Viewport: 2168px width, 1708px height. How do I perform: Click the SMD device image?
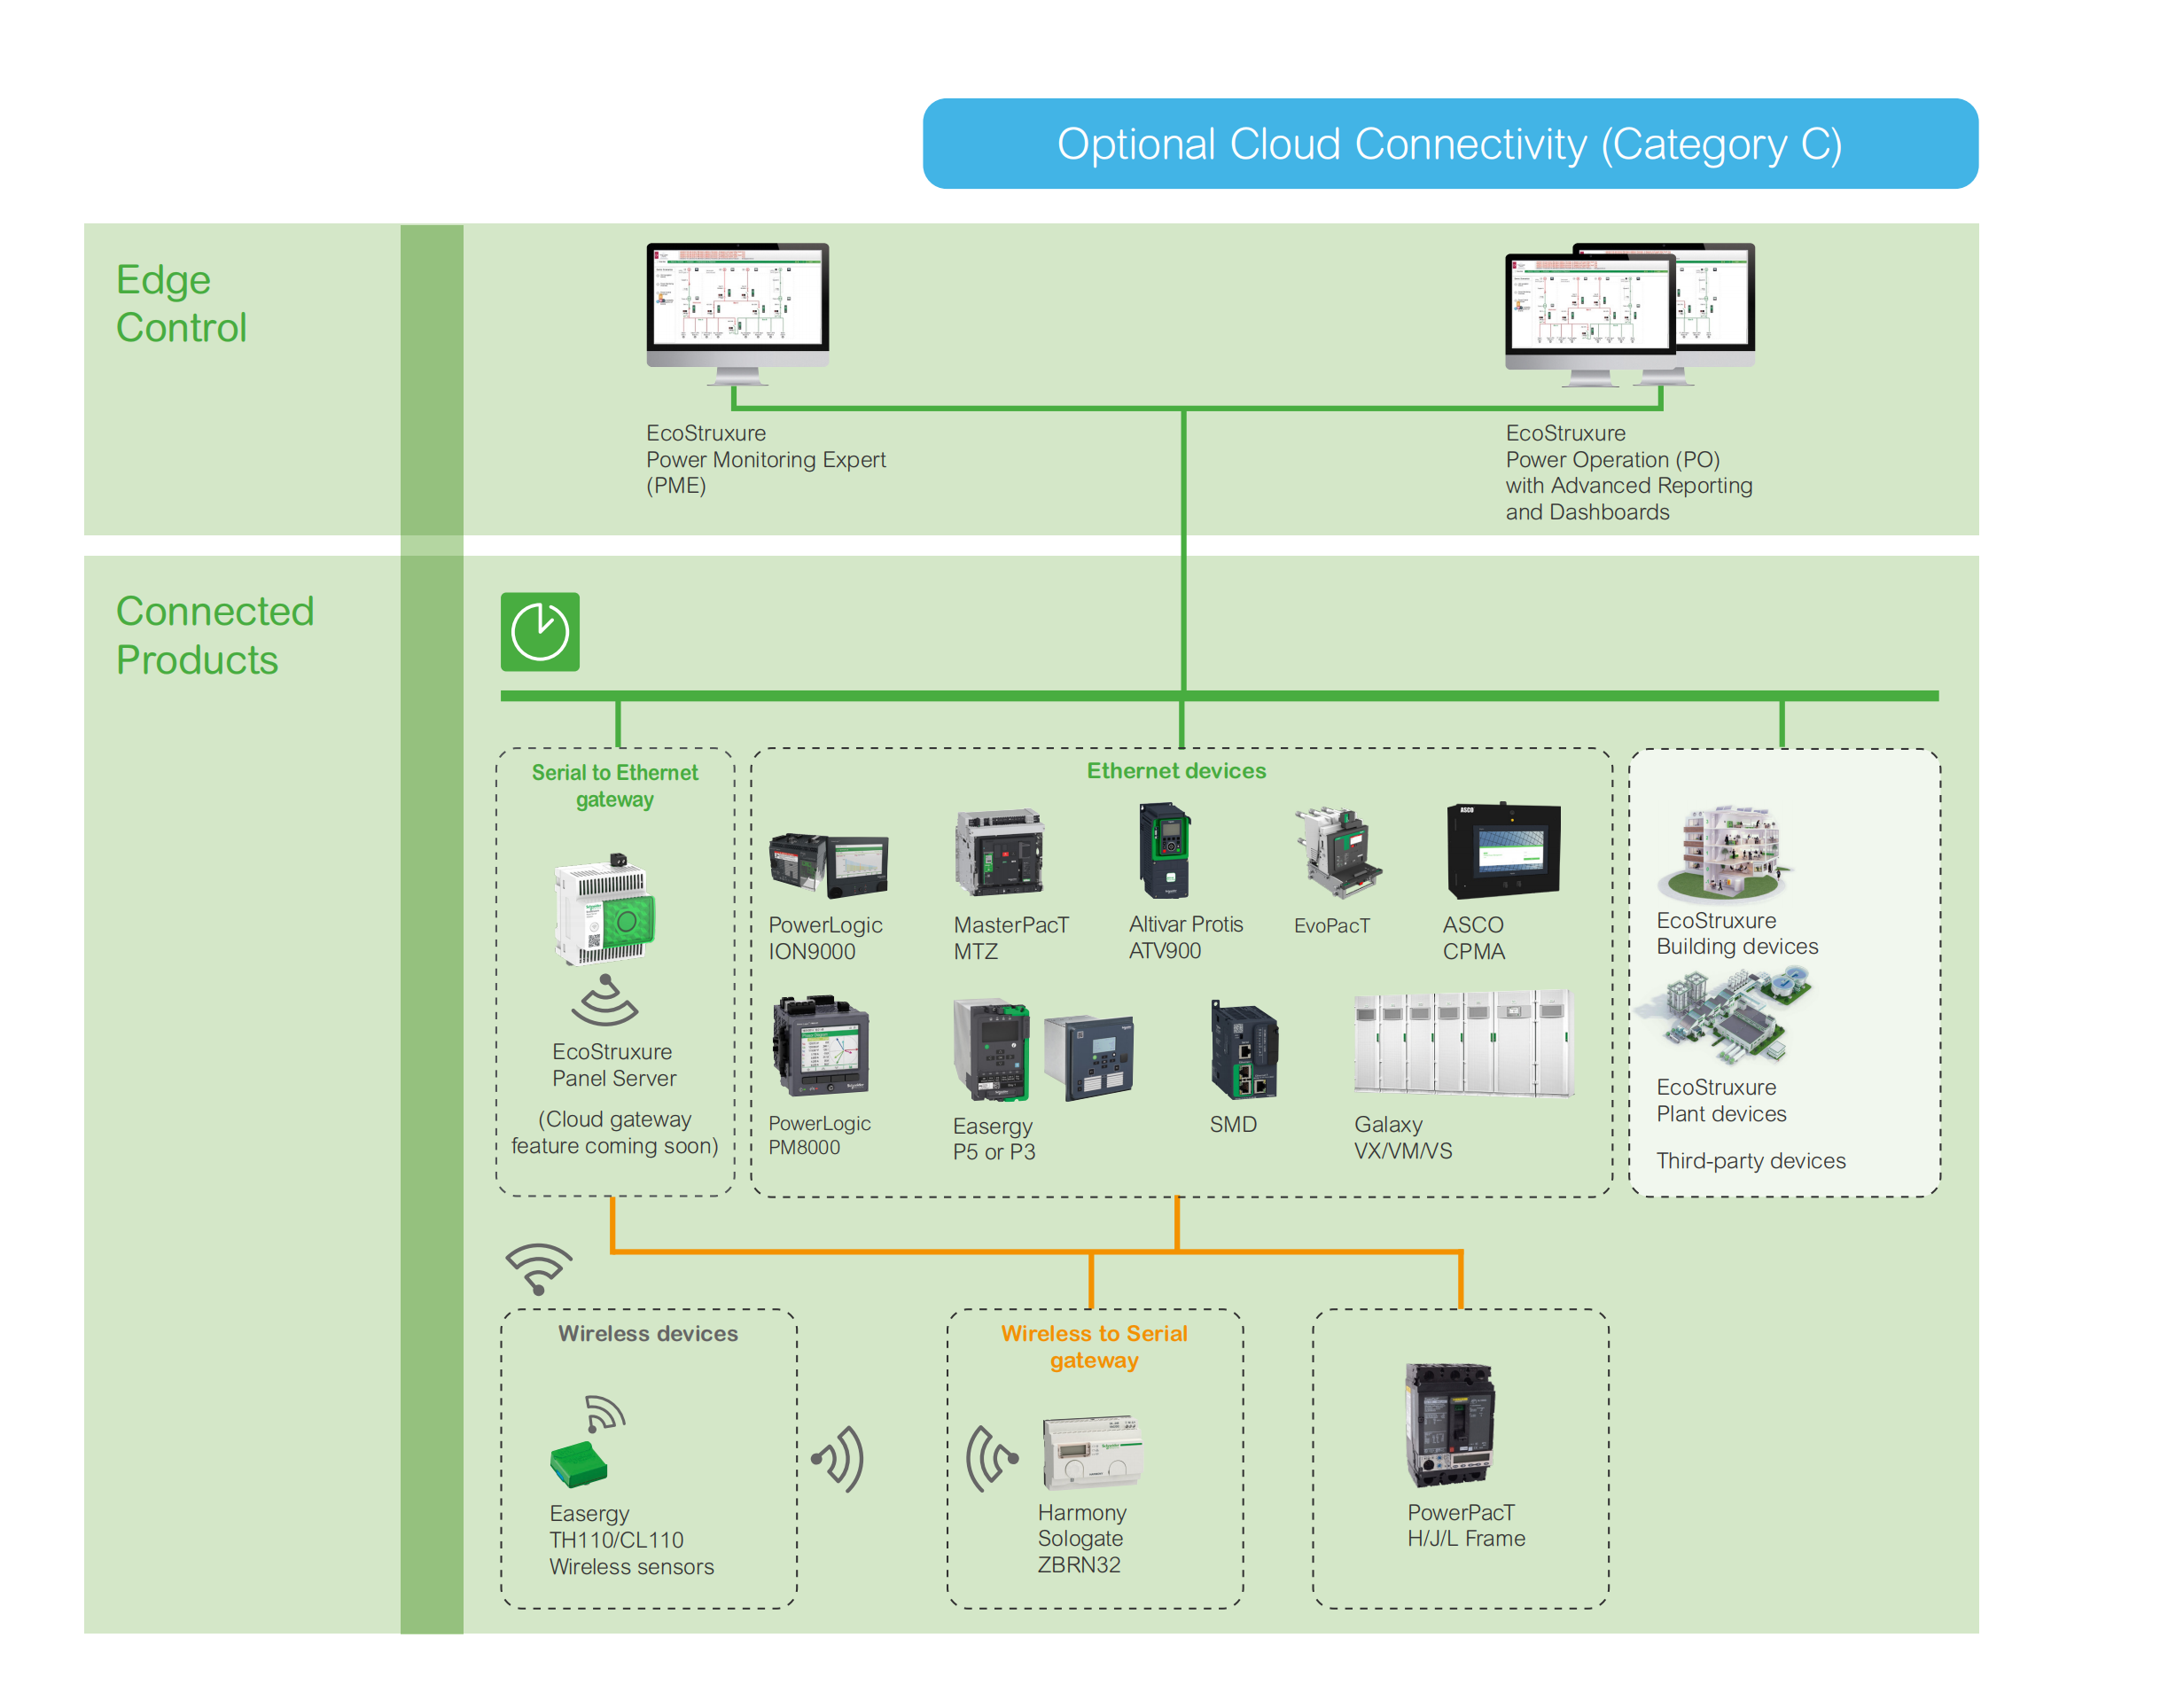click(x=1244, y=1052)
